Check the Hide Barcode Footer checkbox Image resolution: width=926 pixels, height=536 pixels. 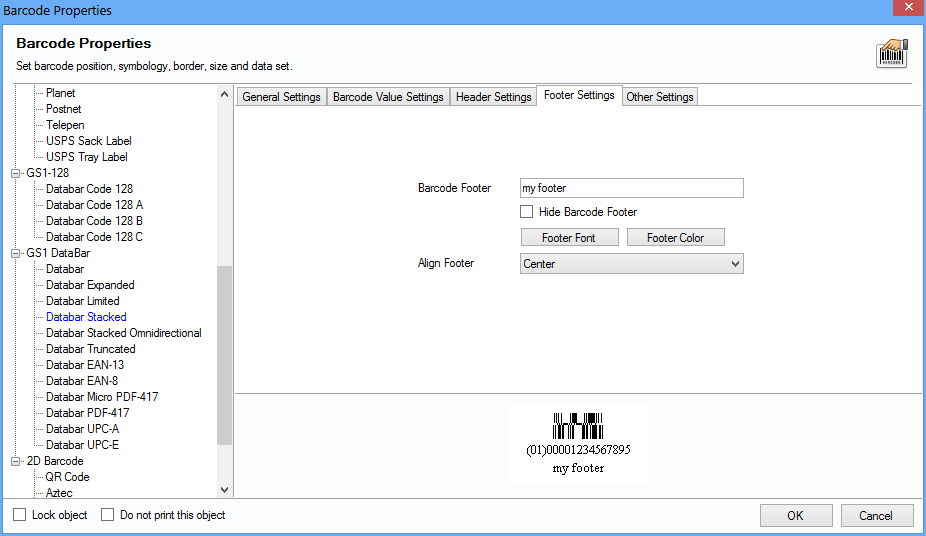[x=526, y=211]
